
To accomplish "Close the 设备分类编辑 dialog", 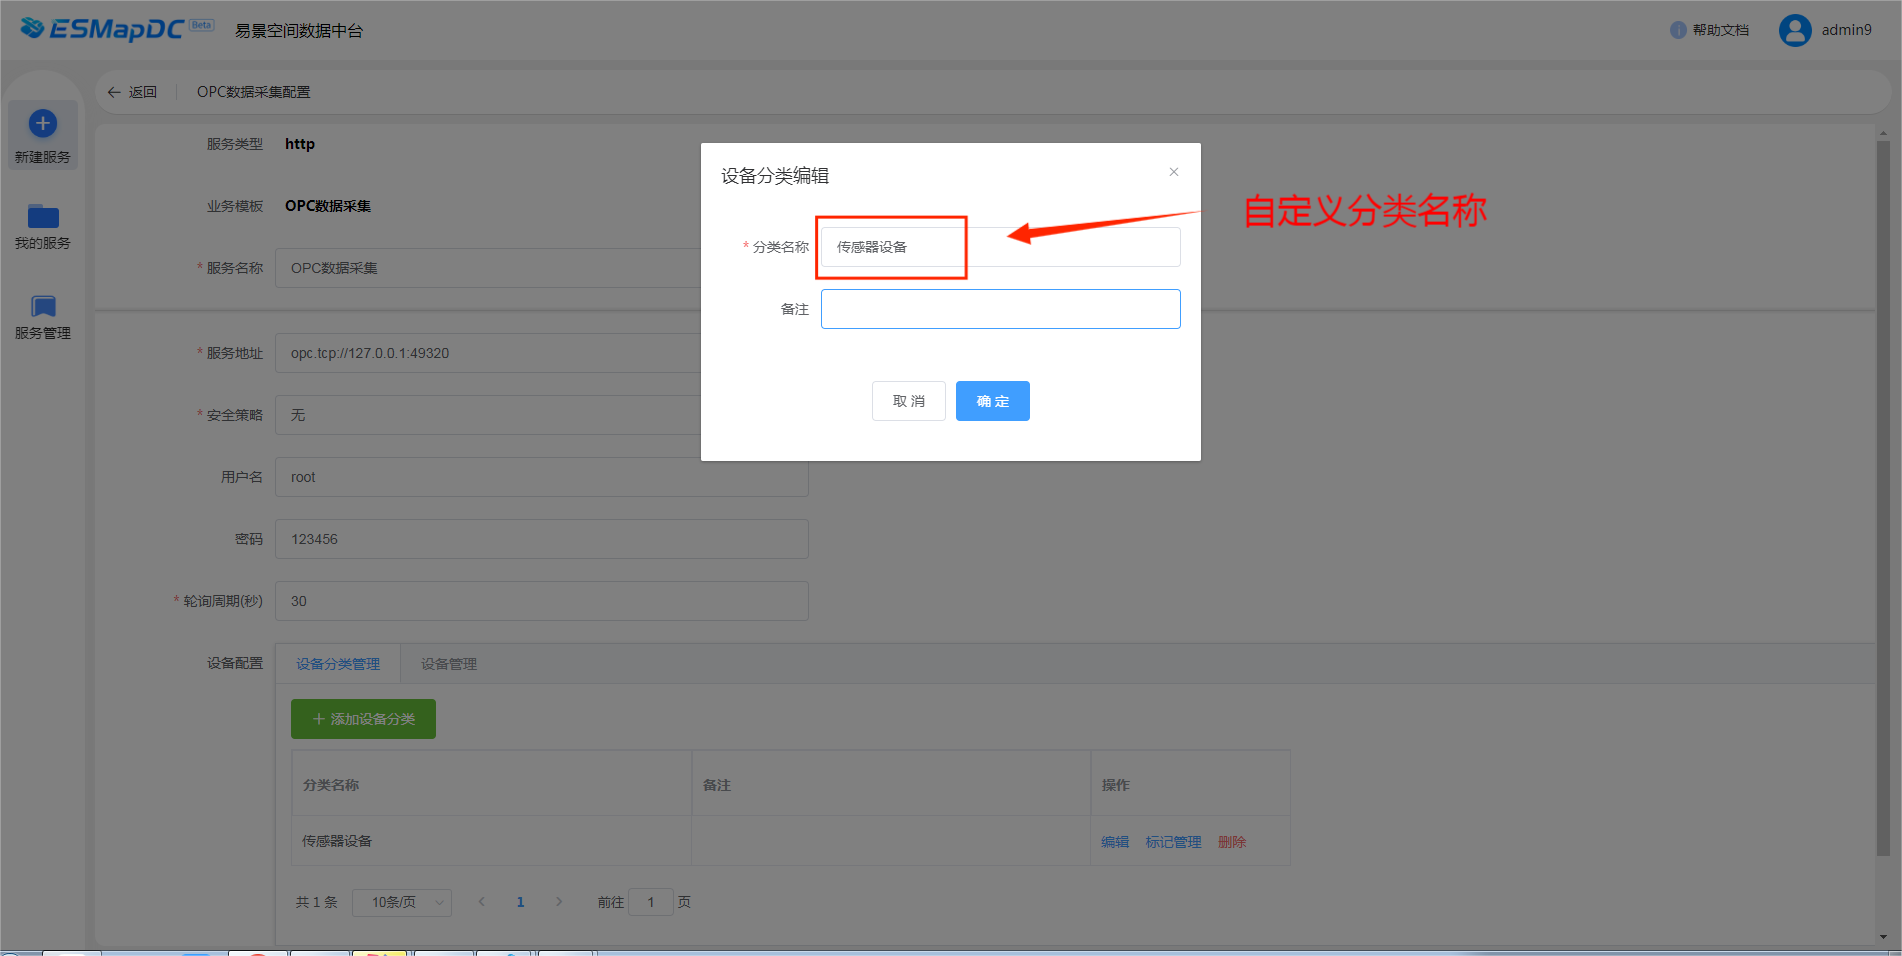I will click(1174, 172).
